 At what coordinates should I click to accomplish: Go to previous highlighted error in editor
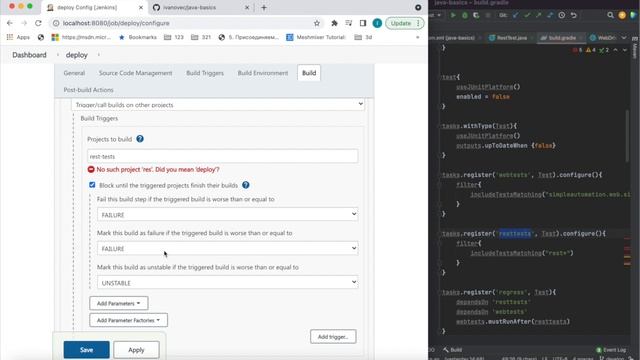(616, 50)
